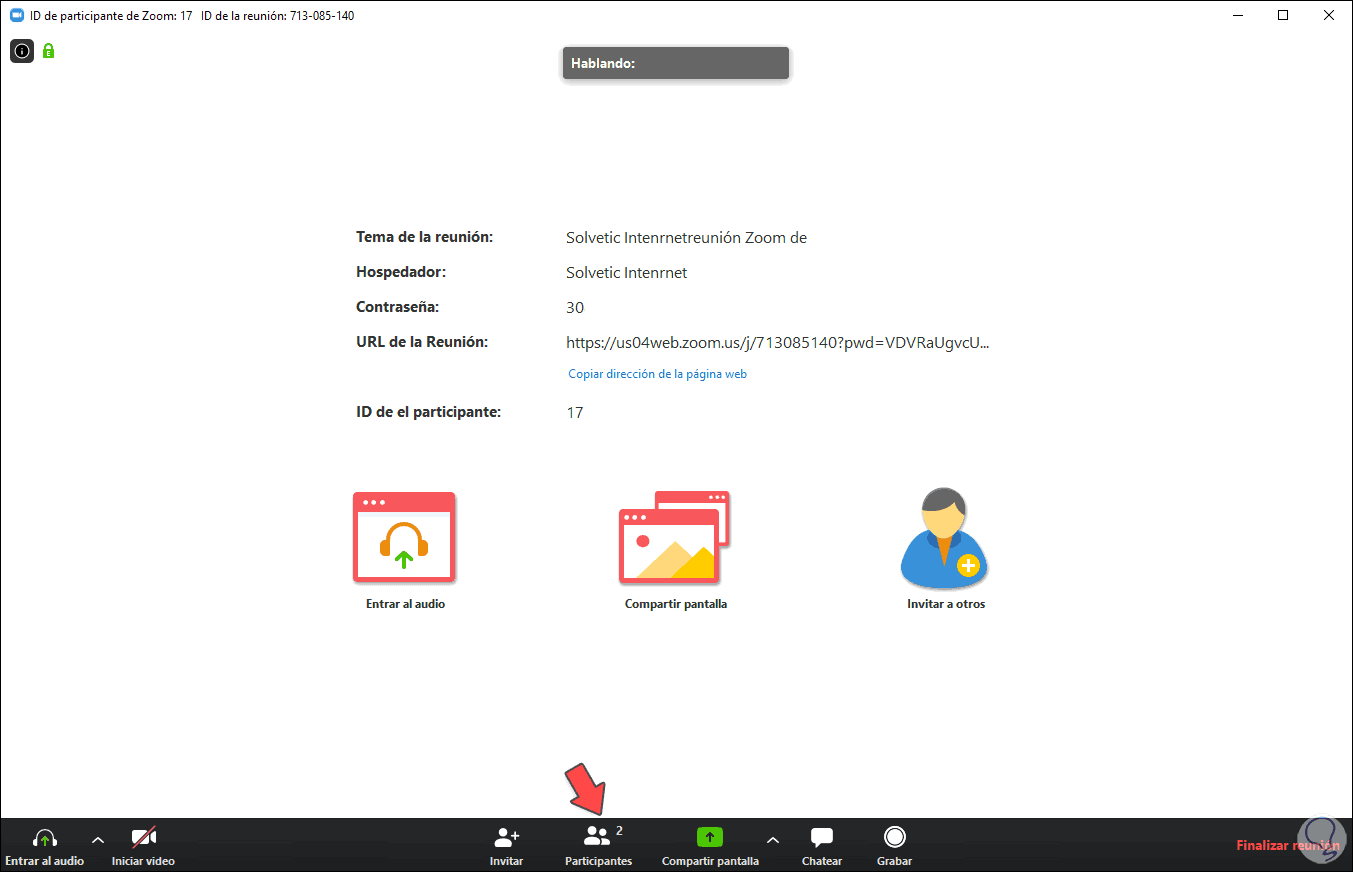Click the meeting URL text
1353x872 pixels.
(x=777, y=343)
